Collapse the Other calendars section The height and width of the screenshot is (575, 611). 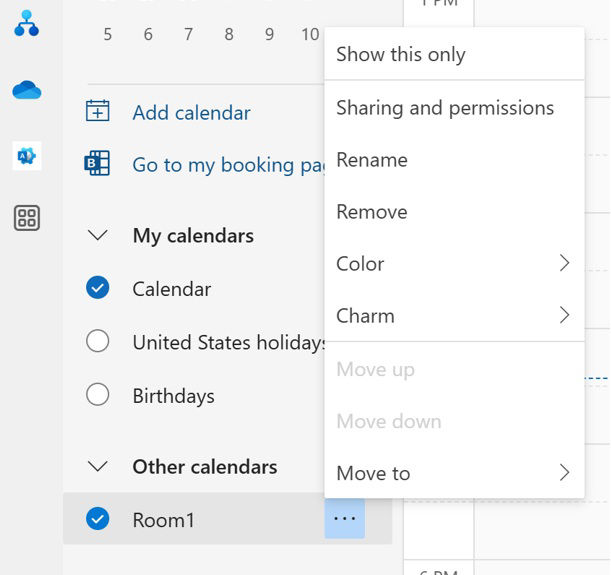point(97,467)
